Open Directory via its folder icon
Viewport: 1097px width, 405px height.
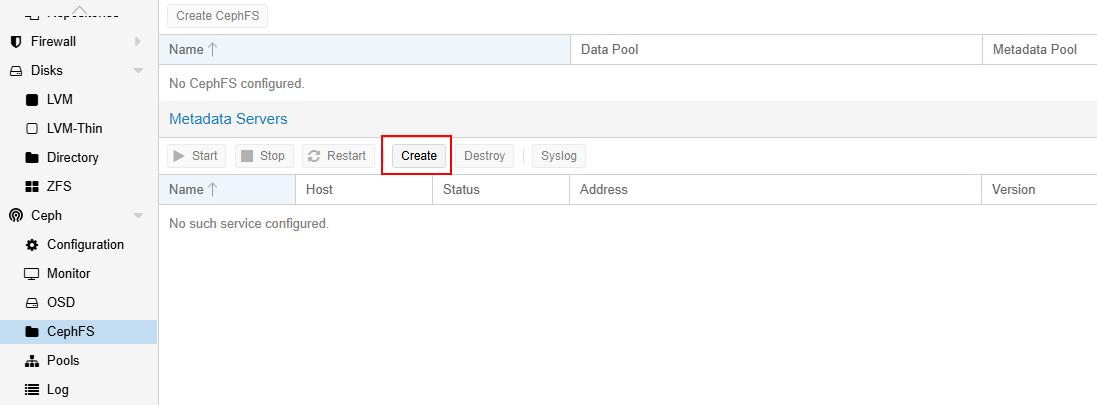[x=31, y=158]
